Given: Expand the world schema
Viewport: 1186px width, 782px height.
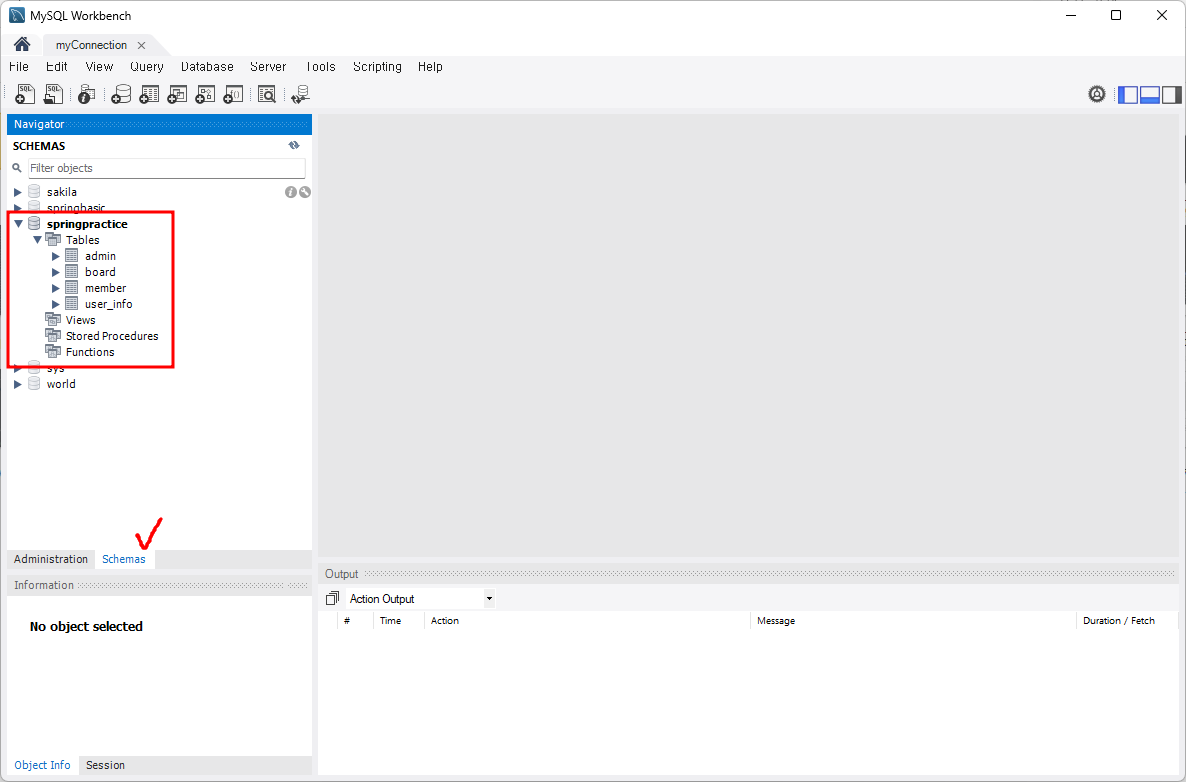Looking at the screenshot, I should [x=17, y=384].
